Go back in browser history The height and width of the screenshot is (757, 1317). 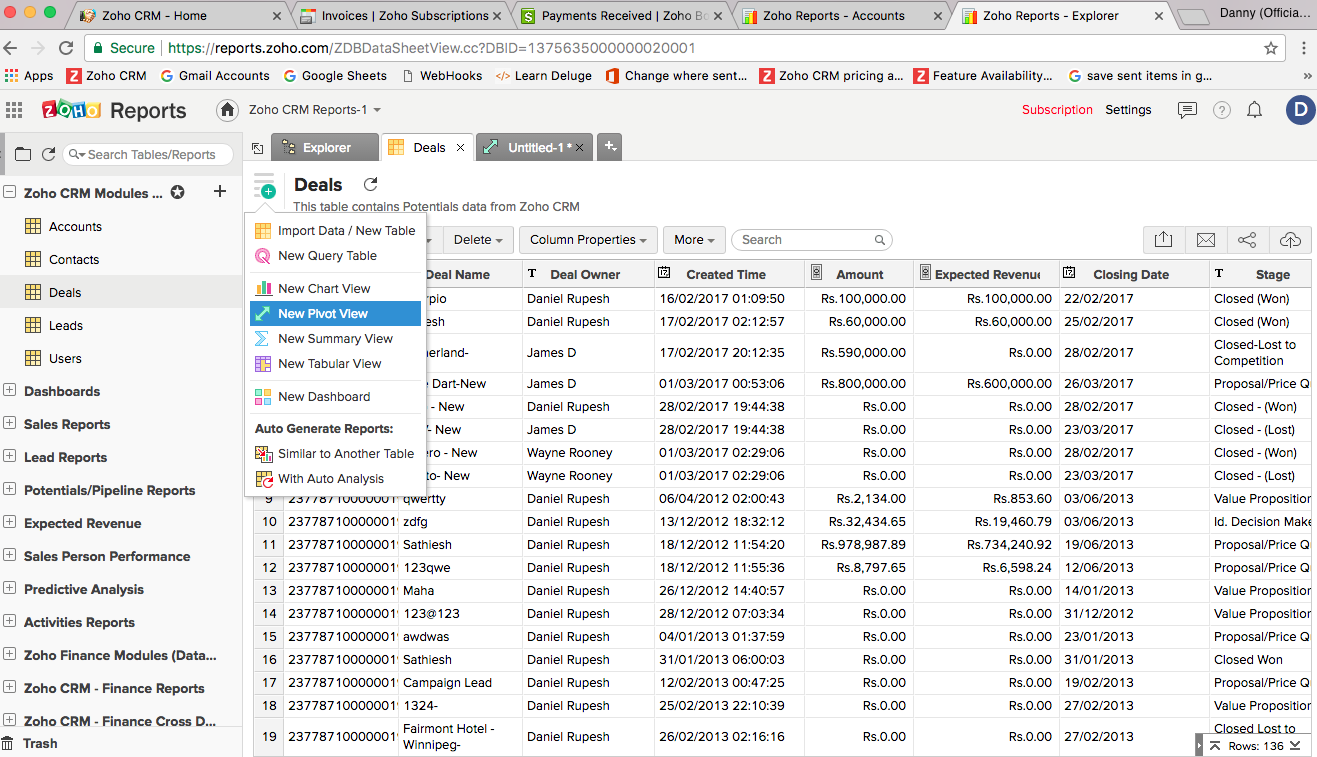click(x=11, y=48)
